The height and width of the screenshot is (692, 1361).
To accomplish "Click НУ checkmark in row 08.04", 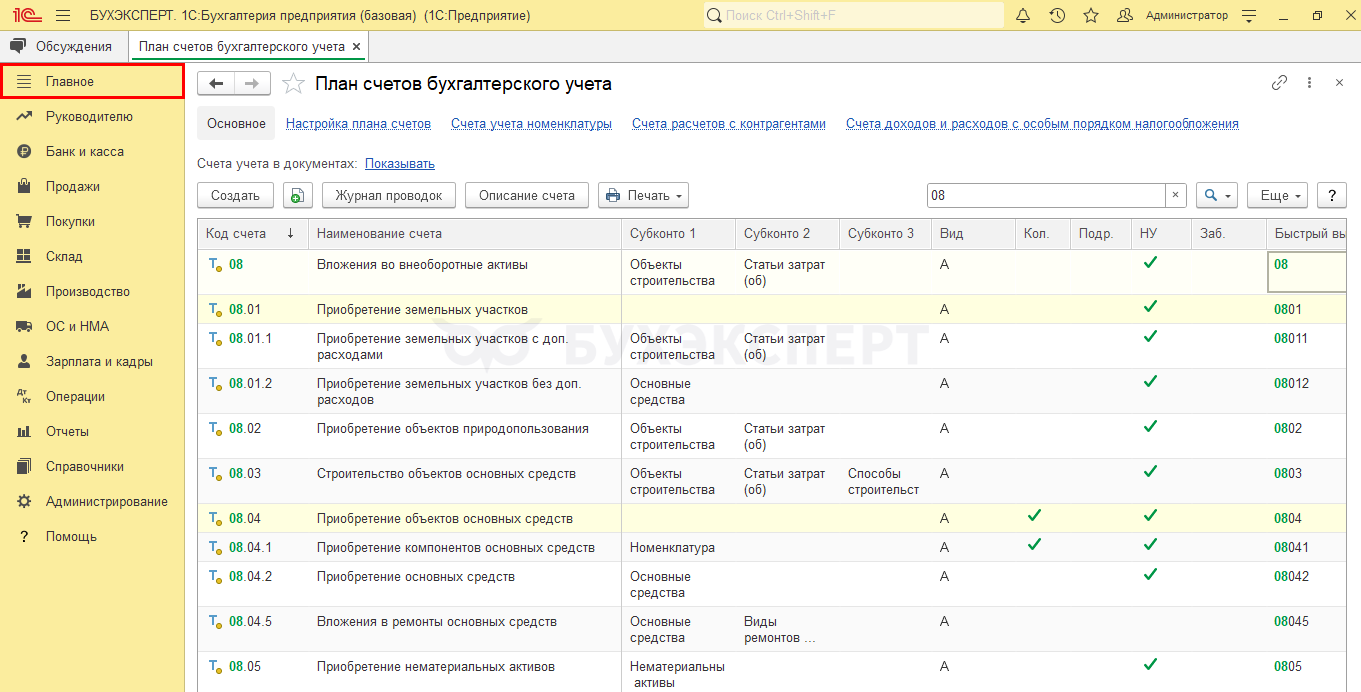I will coord(1150,515).
